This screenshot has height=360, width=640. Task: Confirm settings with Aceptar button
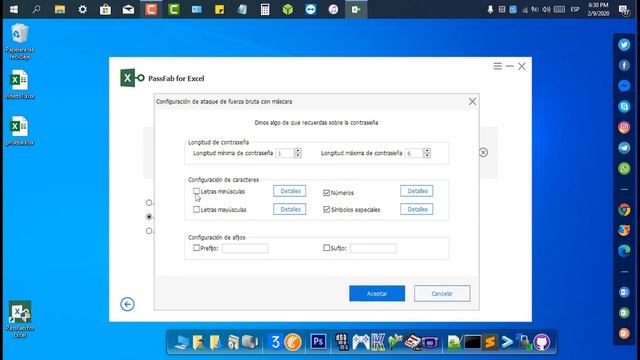click(377, 293)
